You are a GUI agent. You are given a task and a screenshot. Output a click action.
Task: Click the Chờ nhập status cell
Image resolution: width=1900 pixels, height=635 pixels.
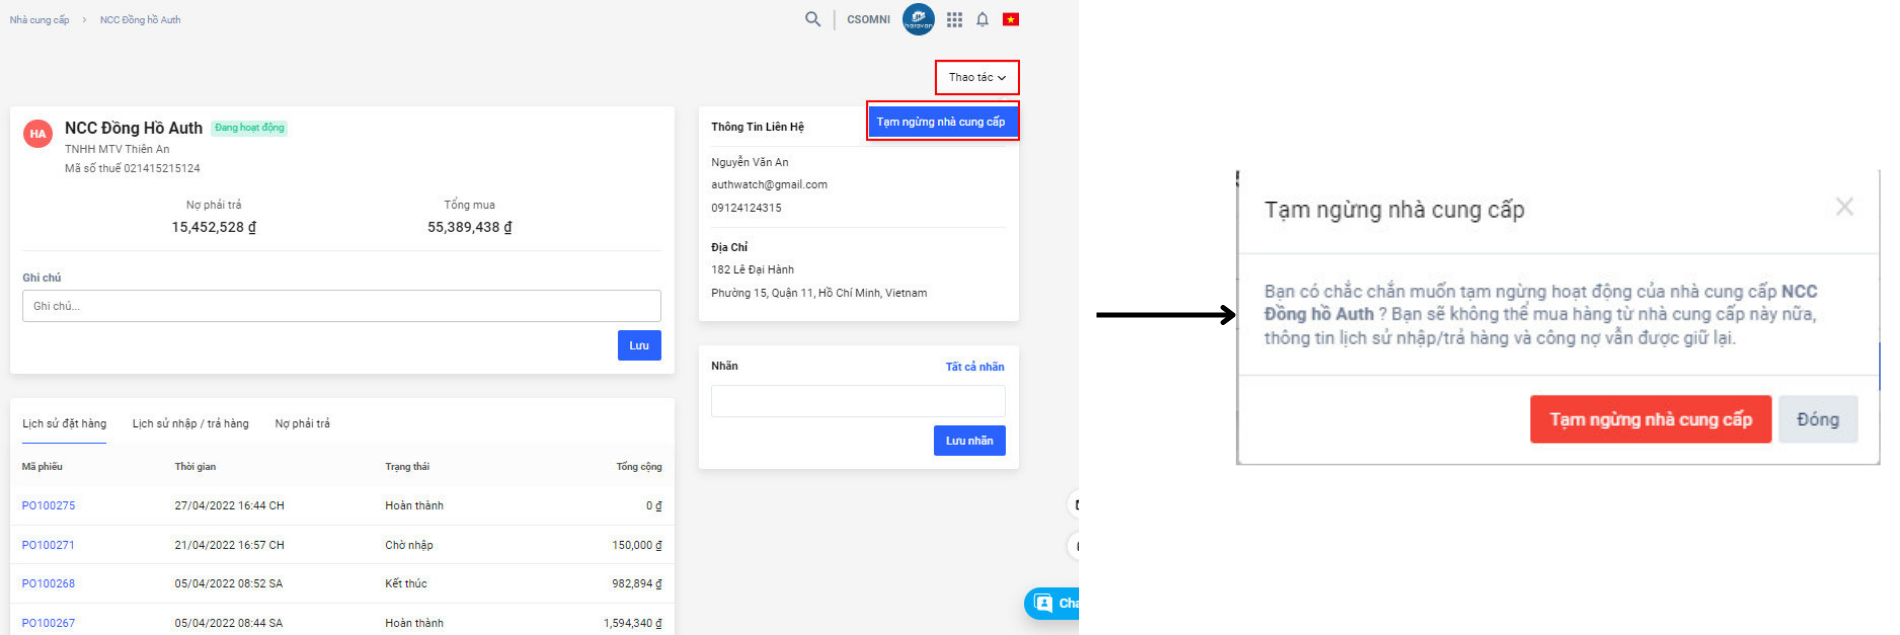coord(409,545)
